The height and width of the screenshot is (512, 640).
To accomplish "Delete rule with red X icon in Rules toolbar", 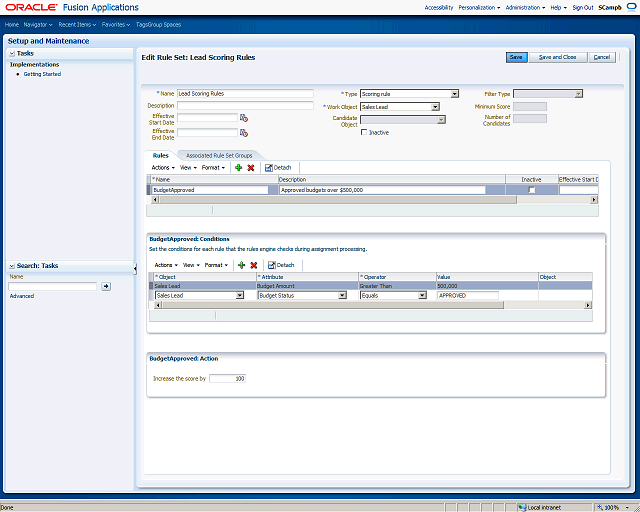I will click(x=251, y=167).
